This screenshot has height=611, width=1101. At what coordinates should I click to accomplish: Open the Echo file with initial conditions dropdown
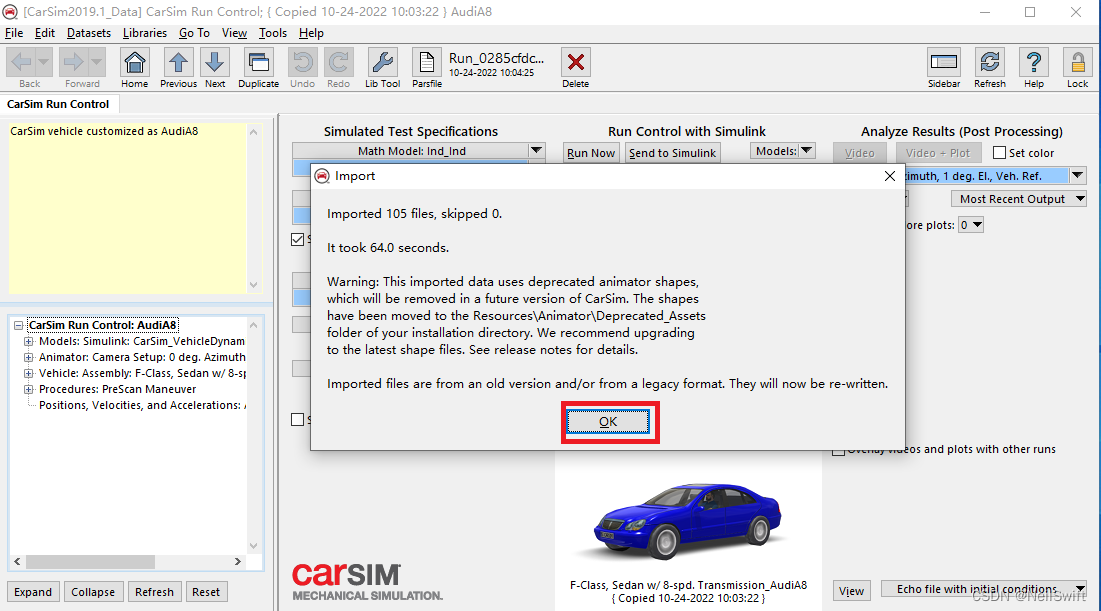click(984, 589)
